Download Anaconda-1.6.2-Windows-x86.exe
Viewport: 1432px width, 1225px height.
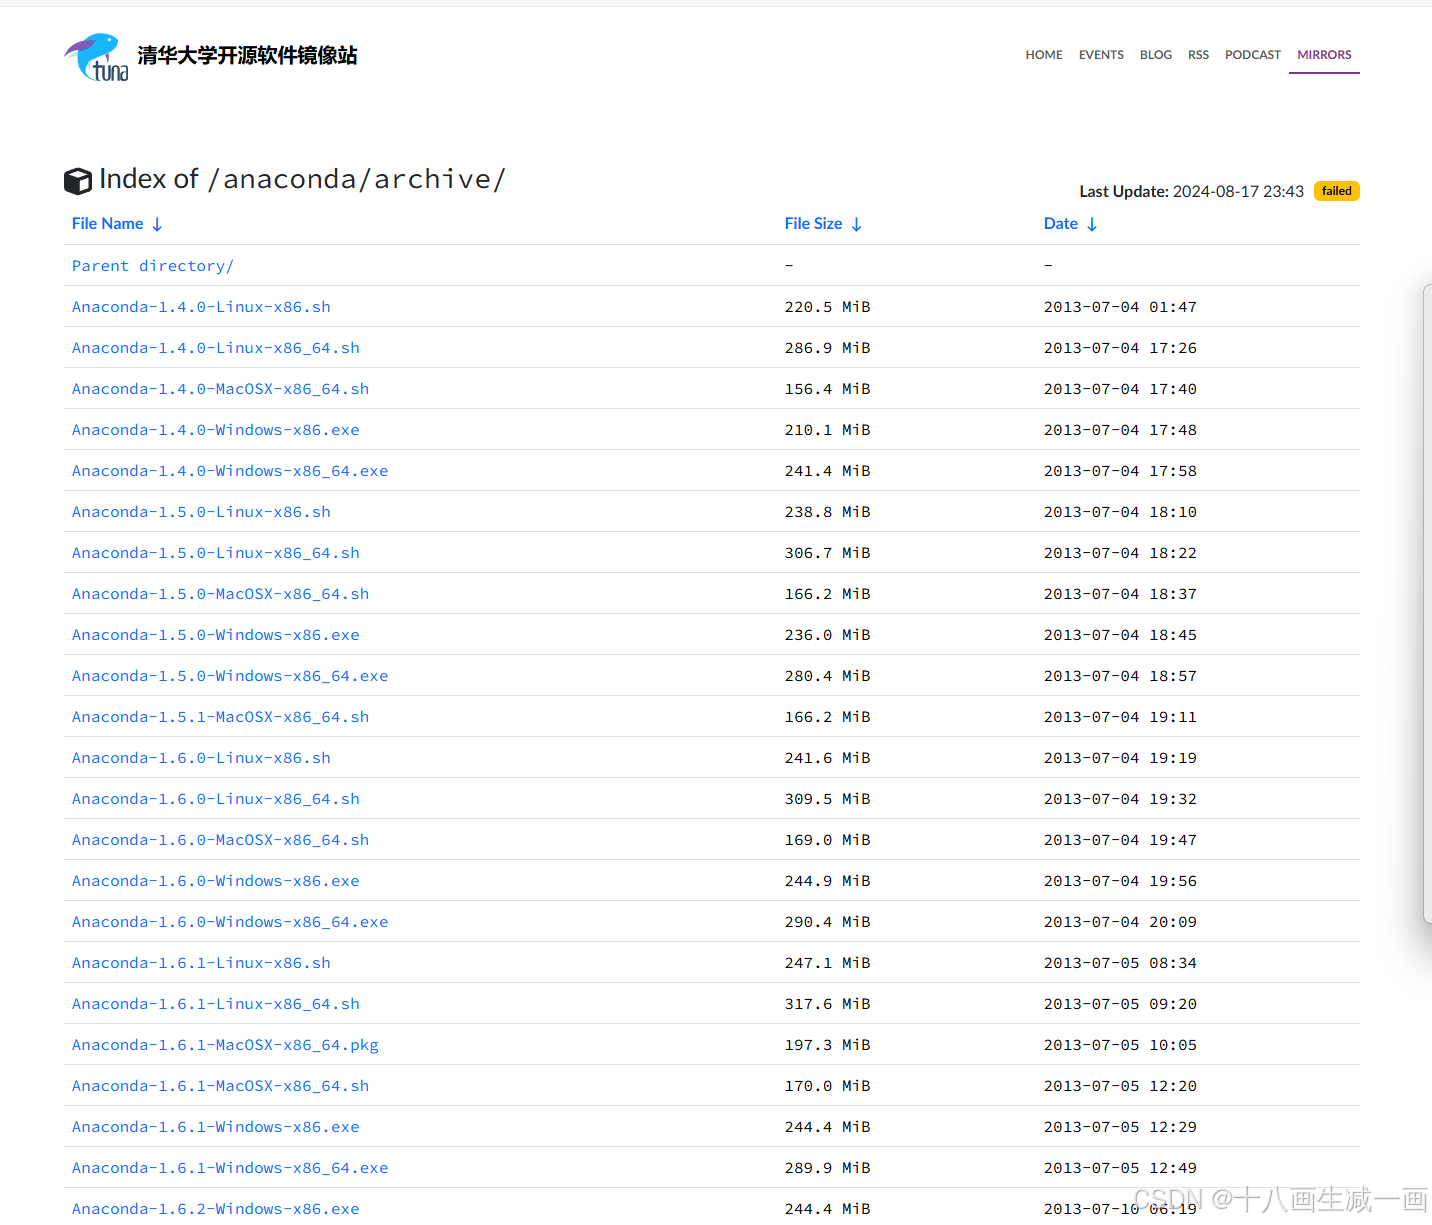click(x=216, y=1209)
